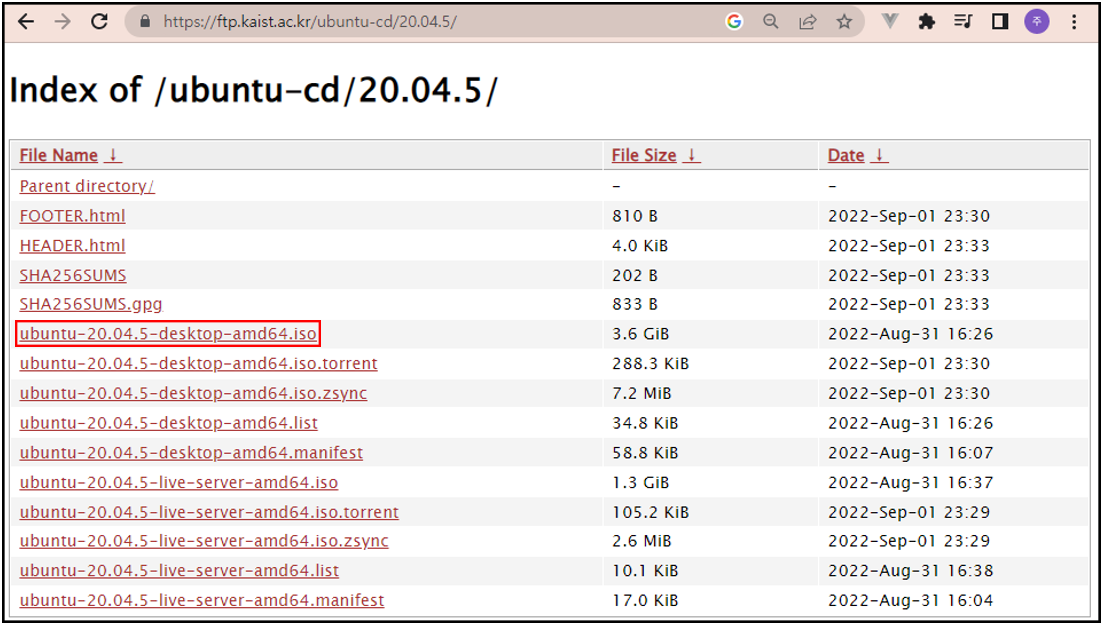Open Google translate icon in address bar
Viewport: 1104px width, 626px height.
click(x=734, y=22)
